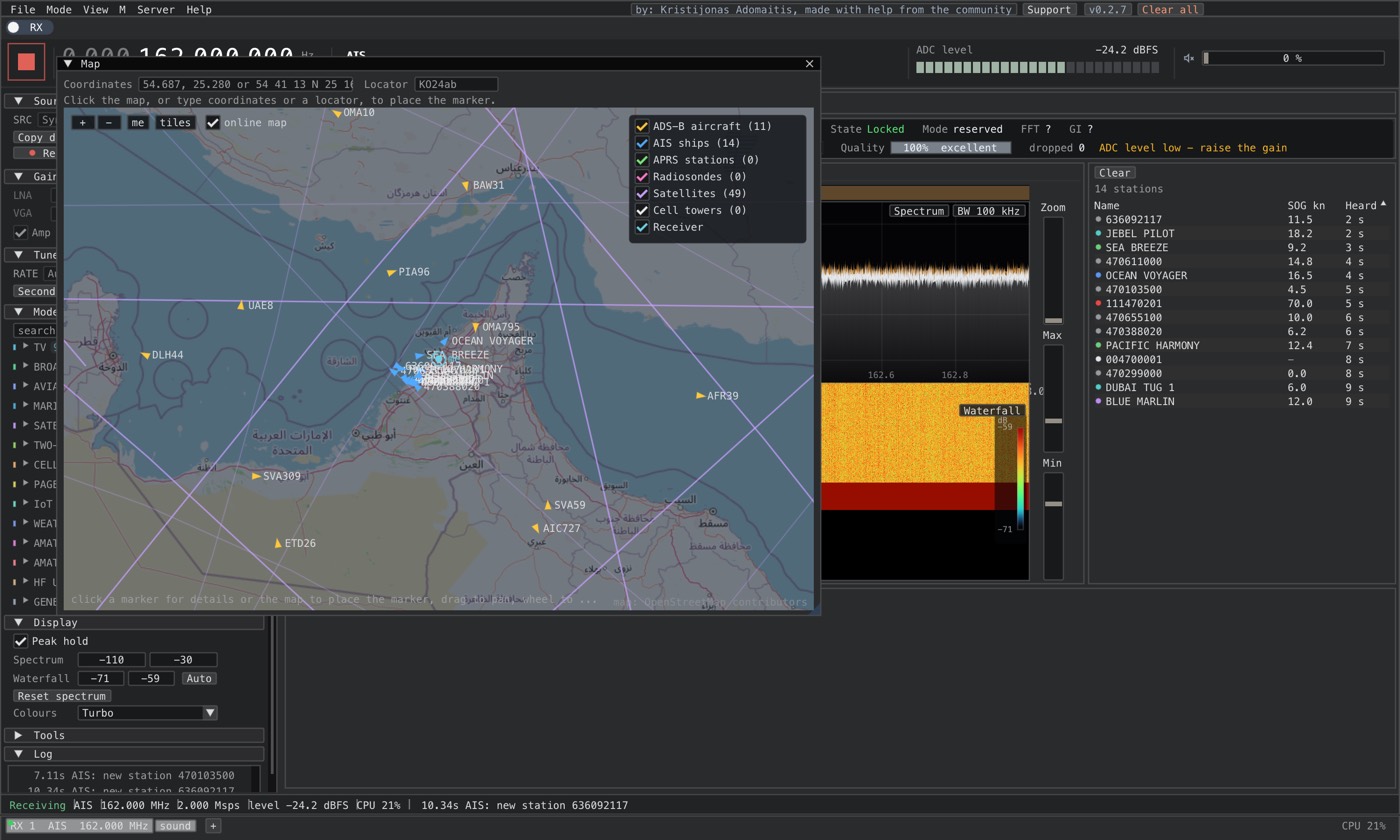Click the Locator input field

click(456, 84)
